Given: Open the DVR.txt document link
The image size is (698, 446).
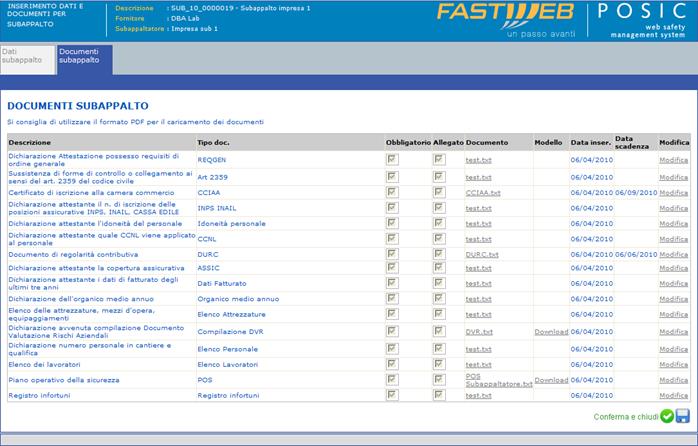Looking at the screenshot, I should point(479,332).
